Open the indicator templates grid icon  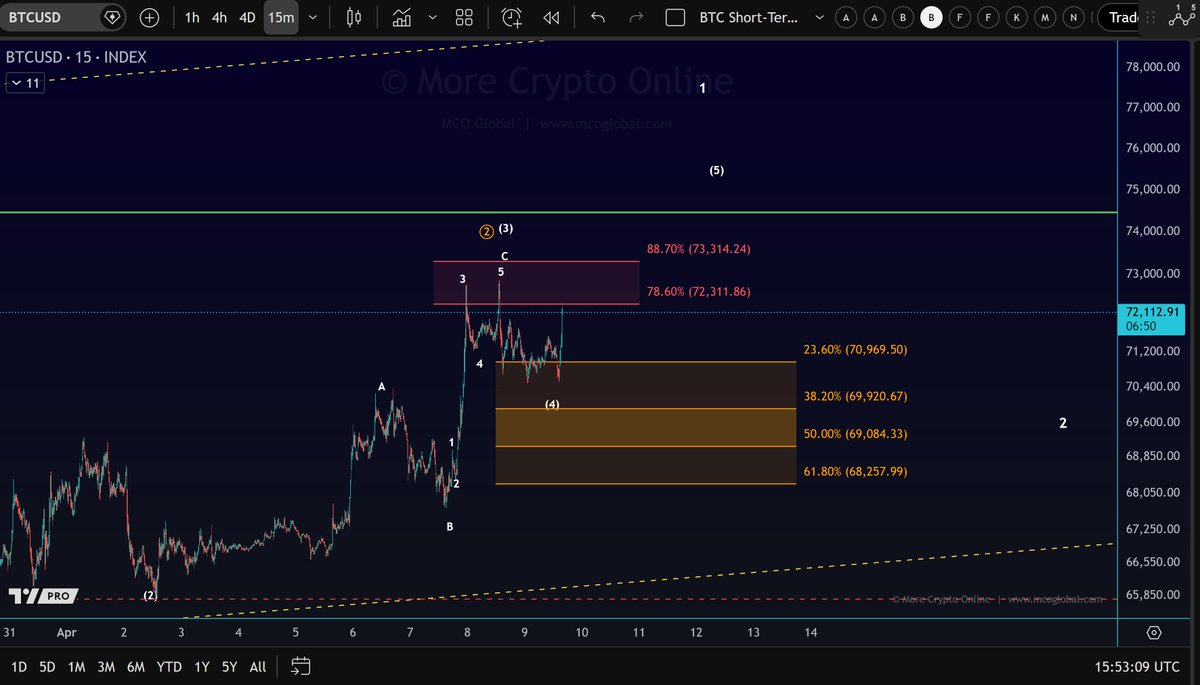(464, 17)
